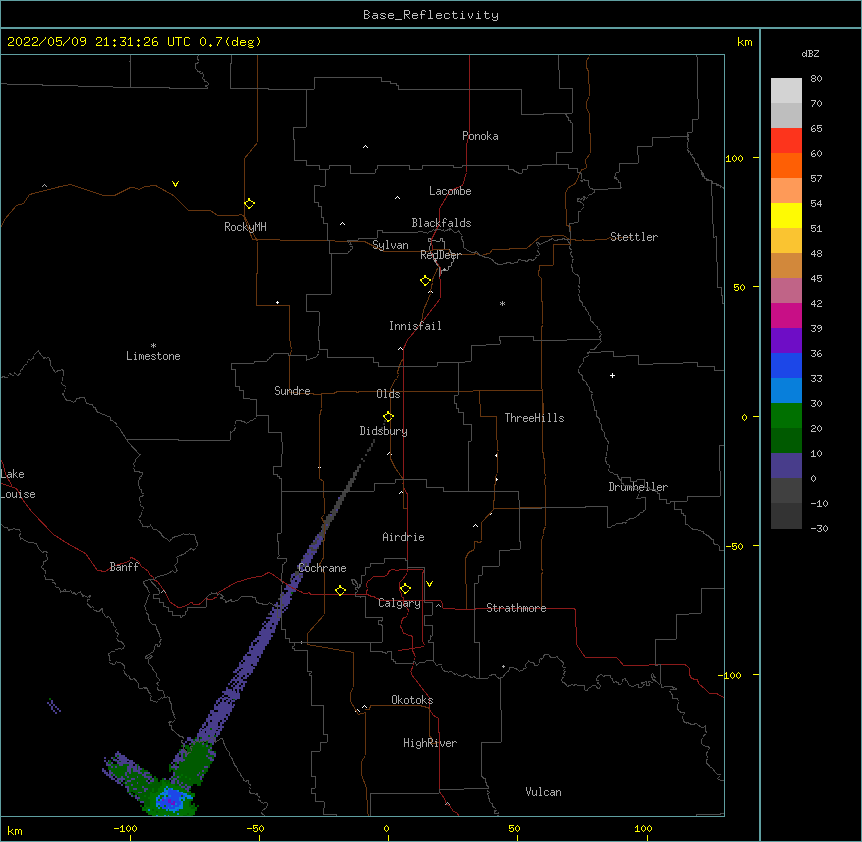Viewport: 862px width, 842px height.
Task: Click the HighRiver town label
Action: click(x=430, y=743)
